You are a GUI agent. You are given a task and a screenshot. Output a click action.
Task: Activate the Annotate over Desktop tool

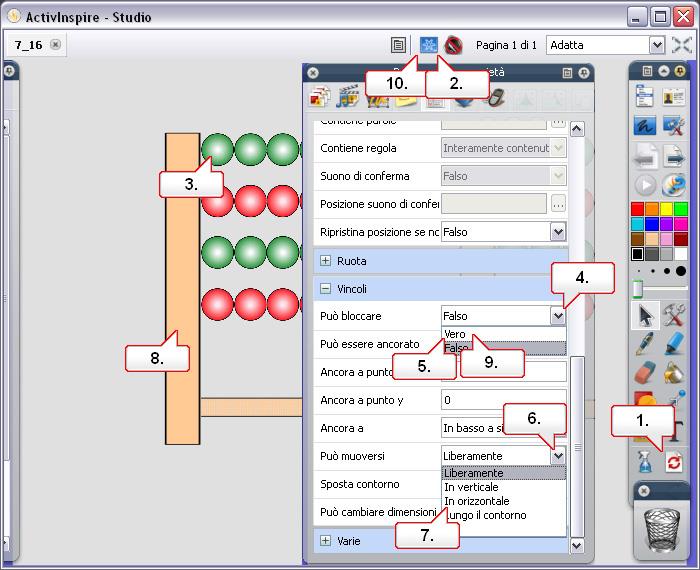(x=644, y=126)
